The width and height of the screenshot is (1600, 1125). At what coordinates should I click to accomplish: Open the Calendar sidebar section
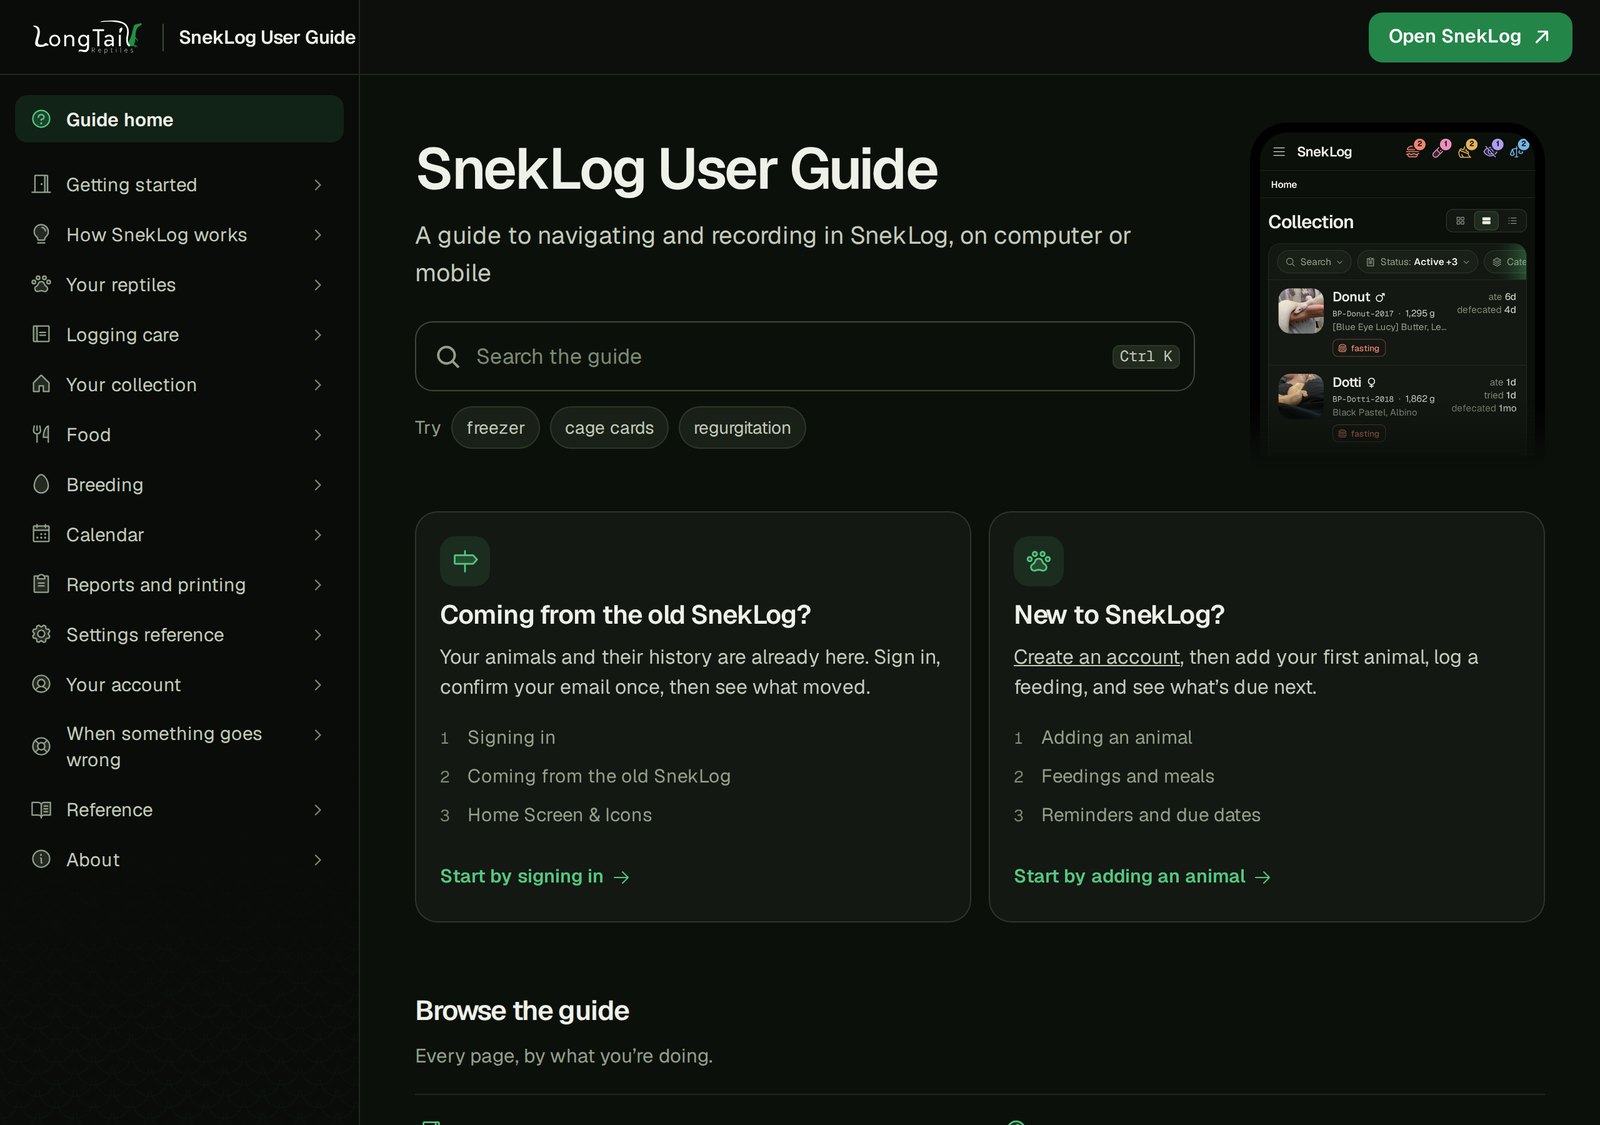point(179,535)
